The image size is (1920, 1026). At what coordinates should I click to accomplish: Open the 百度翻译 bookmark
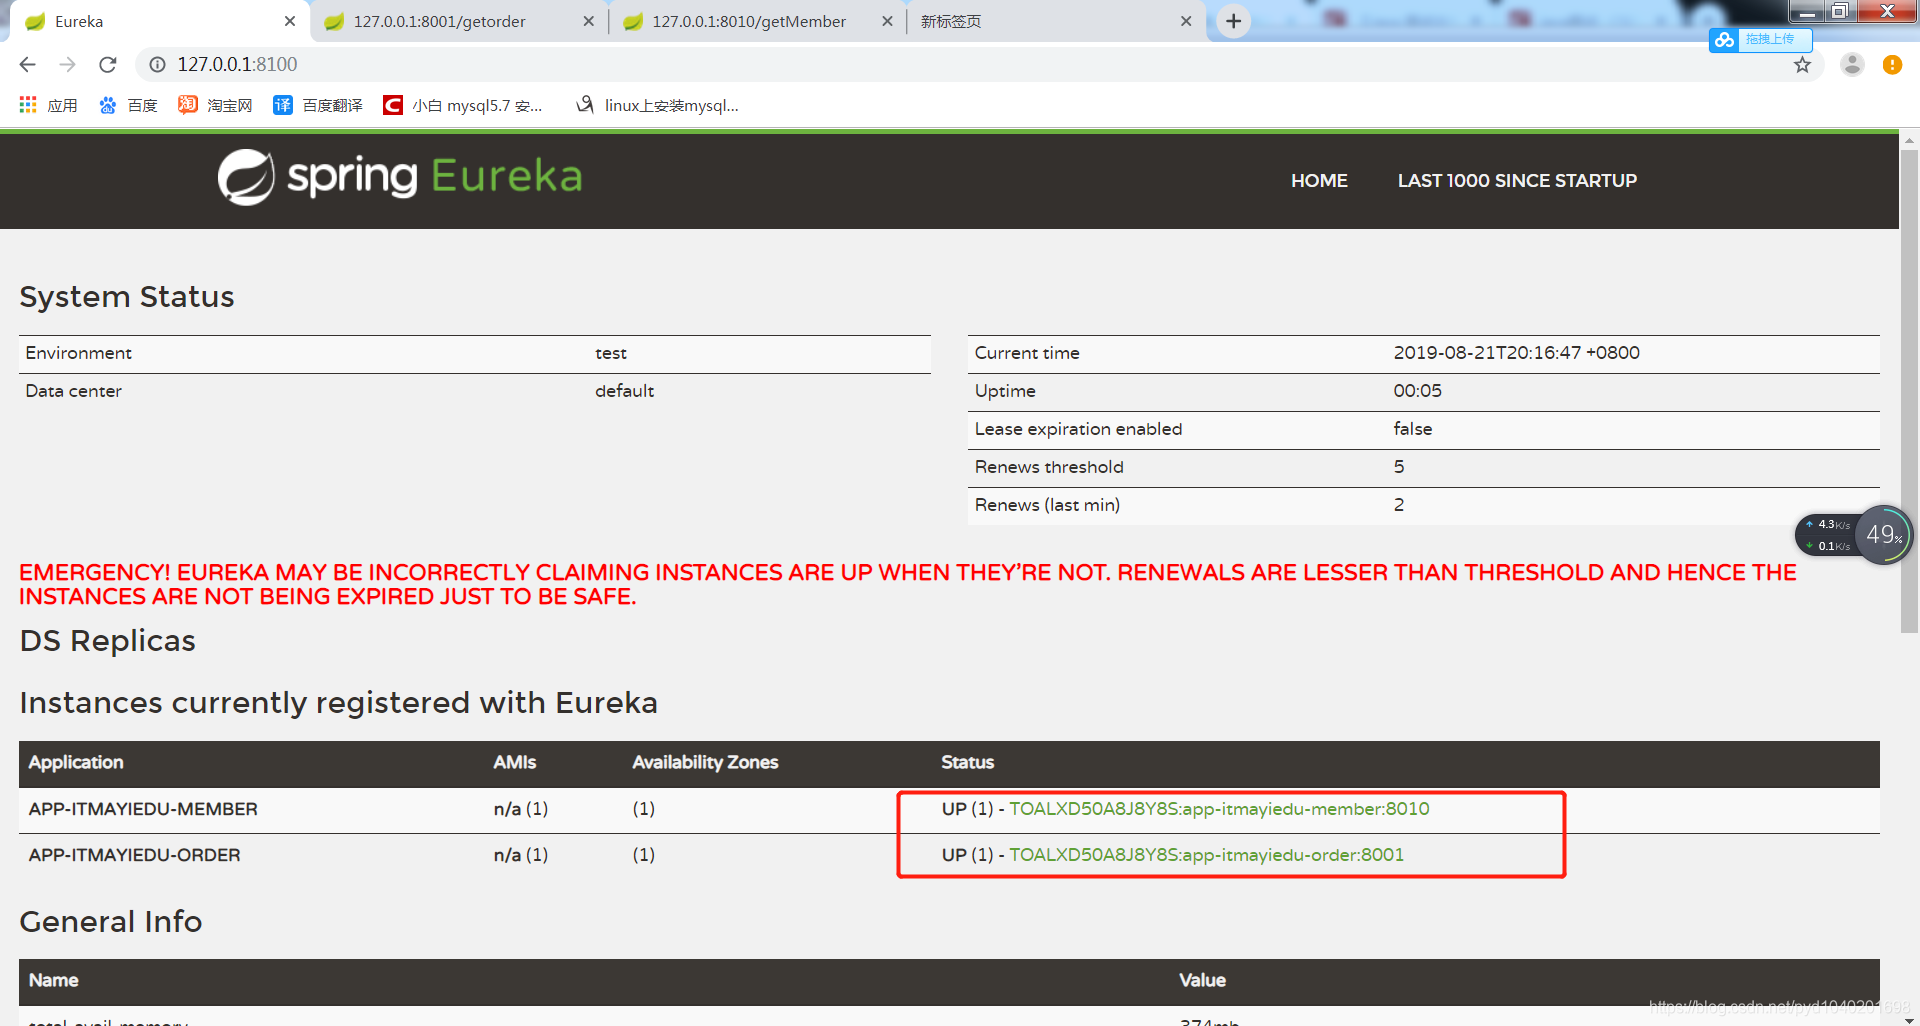click(318, 105)
